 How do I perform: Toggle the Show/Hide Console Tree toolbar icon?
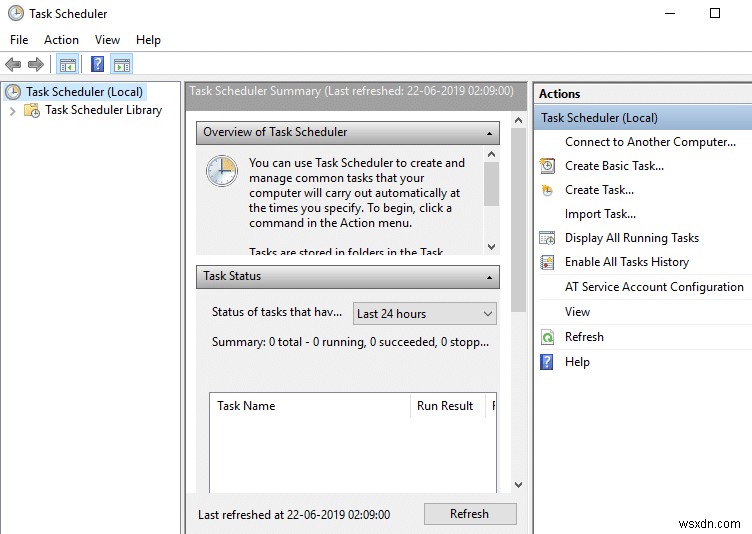68,64
